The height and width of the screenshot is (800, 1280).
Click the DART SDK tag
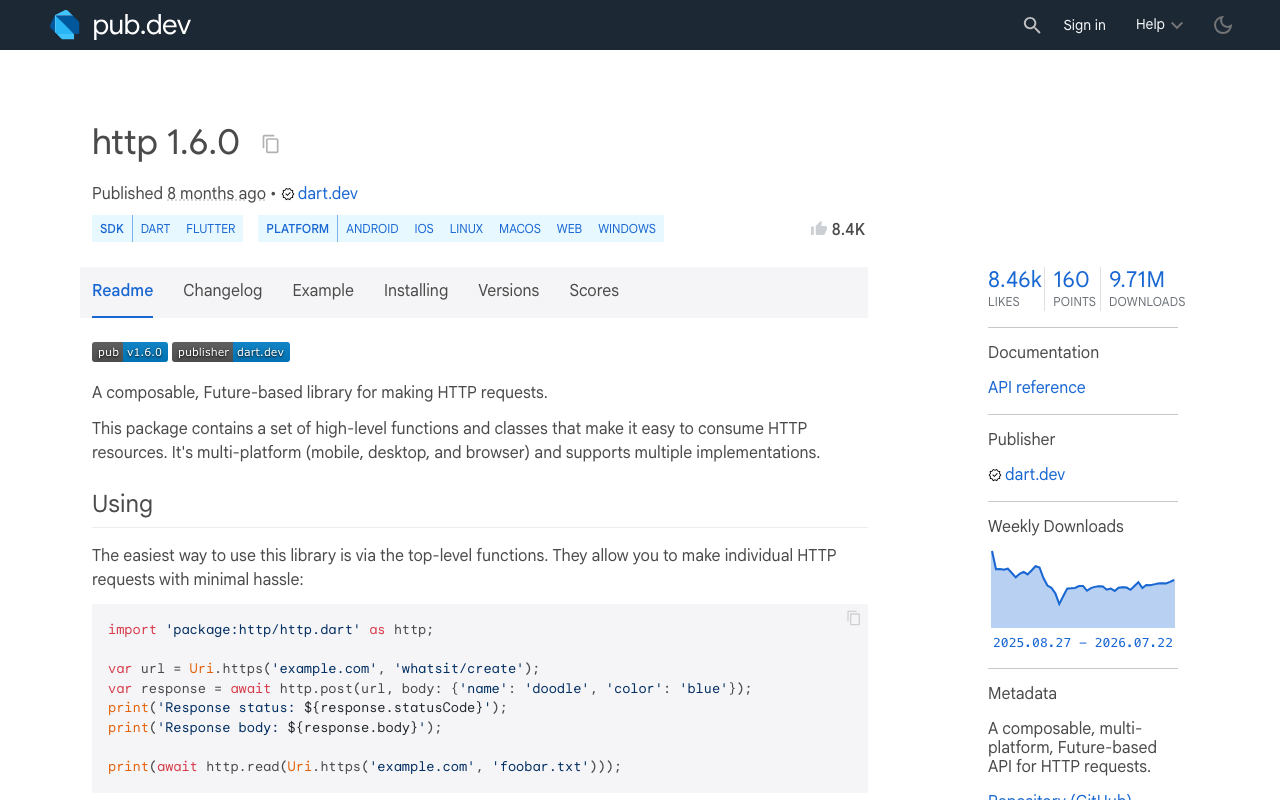pos(155,229)
